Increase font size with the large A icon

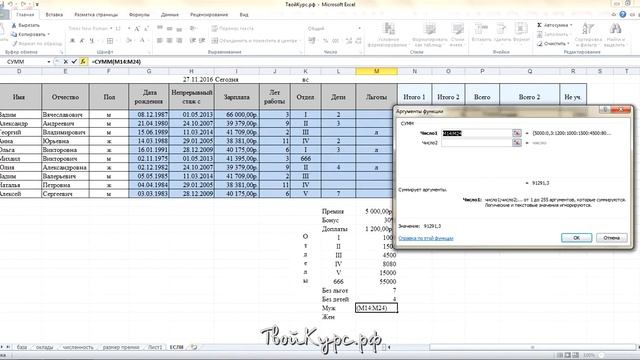(x=137, y=29)
